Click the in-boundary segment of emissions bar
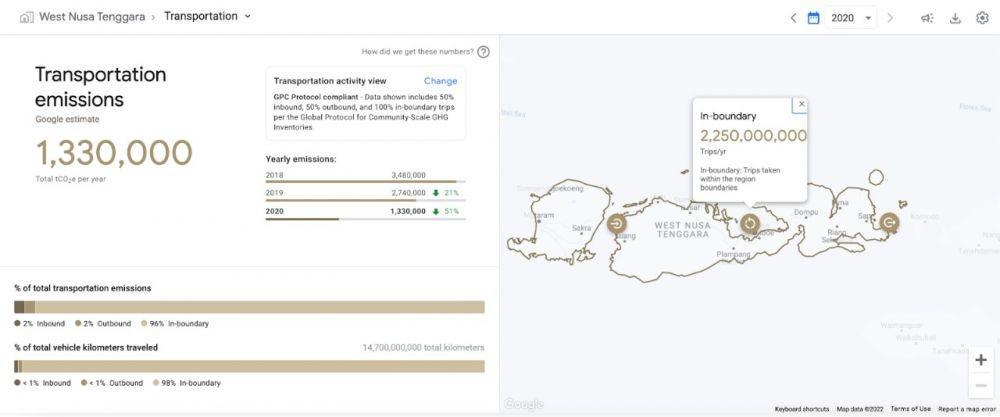 (260, 307)
